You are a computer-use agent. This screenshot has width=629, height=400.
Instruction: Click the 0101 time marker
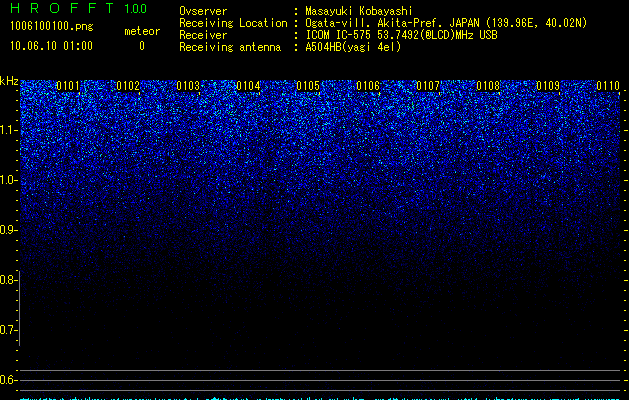click(68, 86)
